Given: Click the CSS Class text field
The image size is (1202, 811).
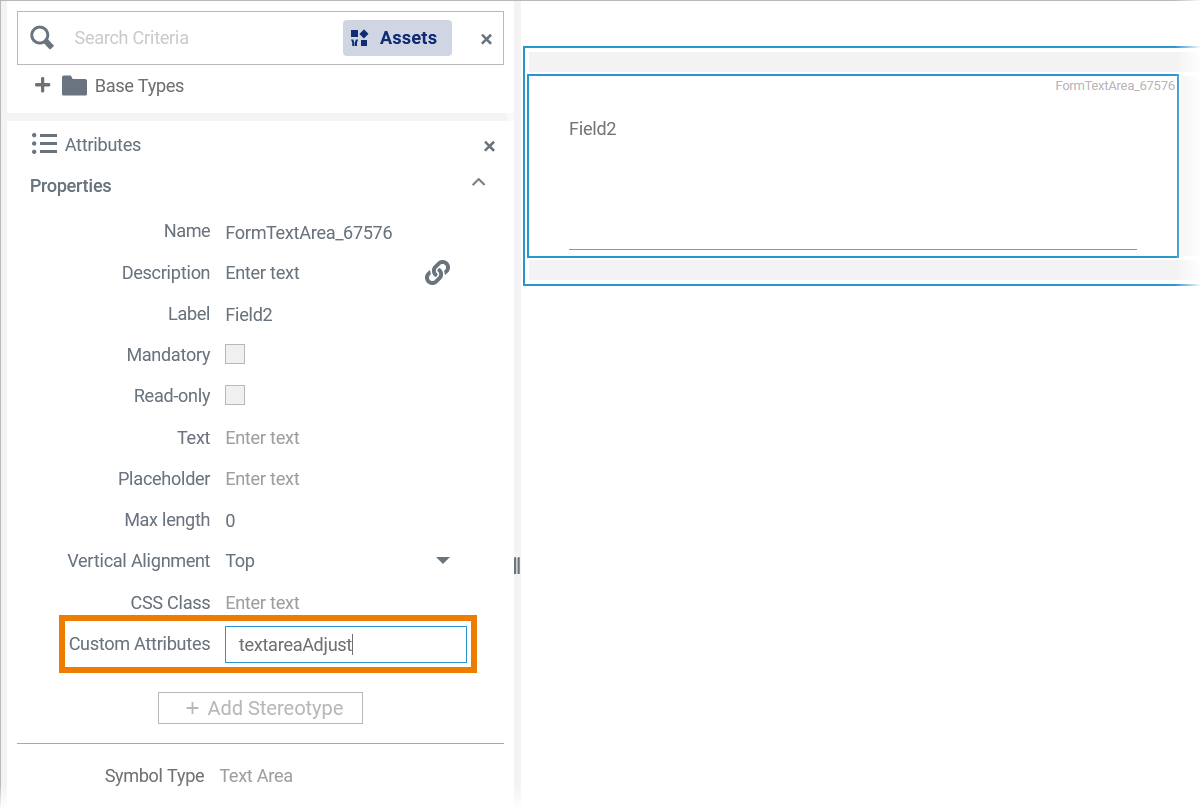Looking at the screenshot, I should [x=330, y=602].
